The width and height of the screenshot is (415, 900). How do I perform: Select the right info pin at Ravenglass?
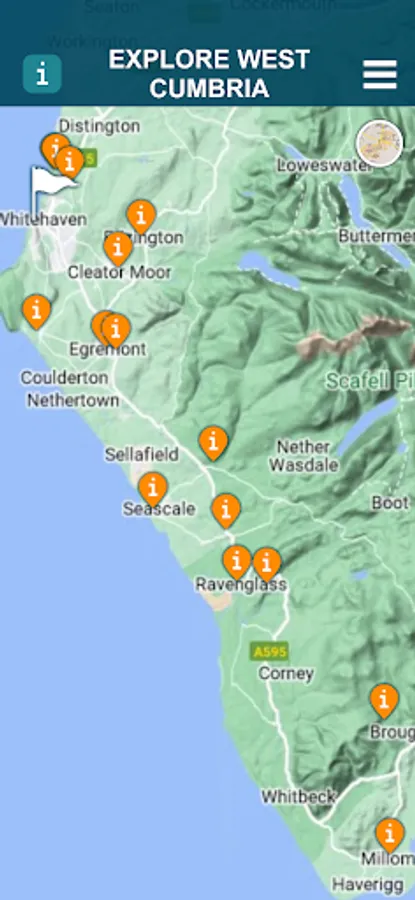point(266,565)
